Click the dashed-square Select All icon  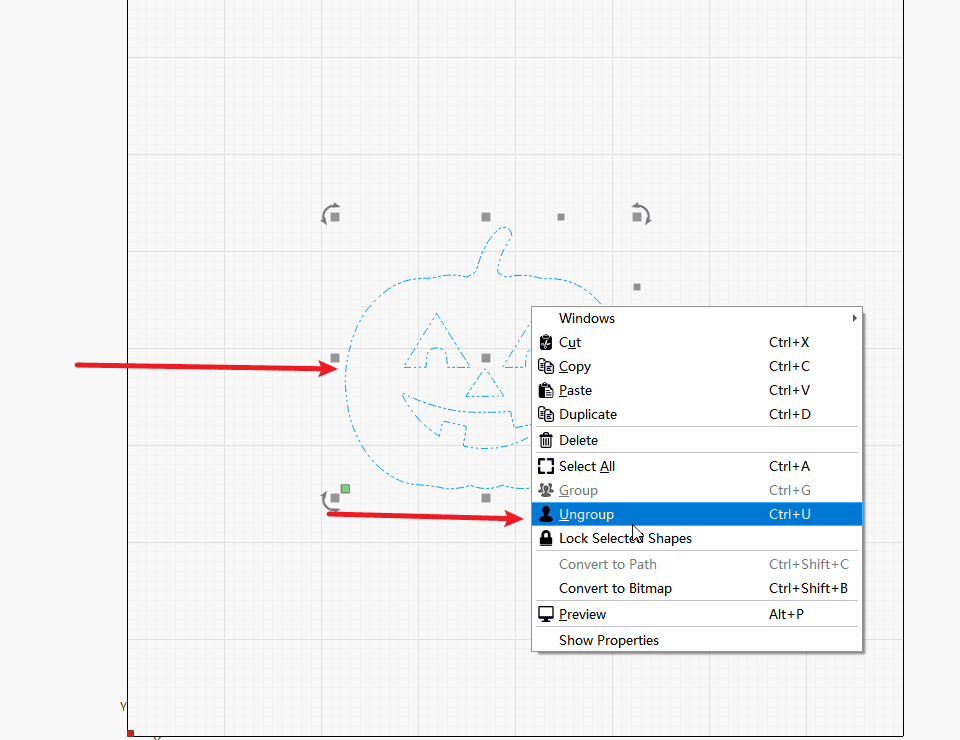click(x=546, y=466)
